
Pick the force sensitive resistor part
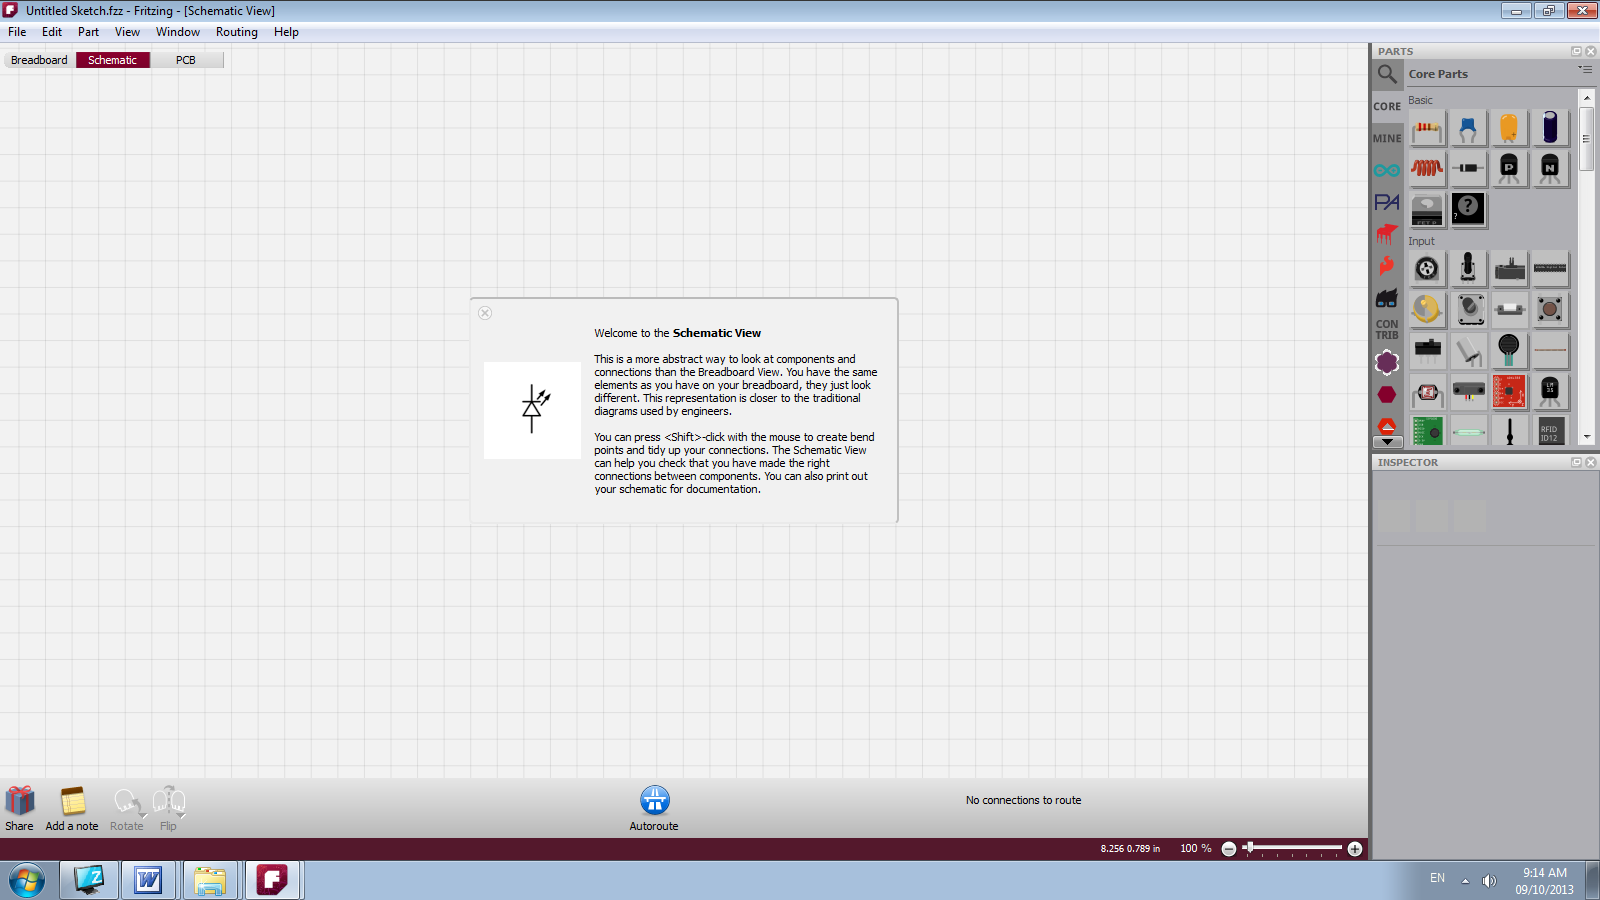tap(1509, 351)
